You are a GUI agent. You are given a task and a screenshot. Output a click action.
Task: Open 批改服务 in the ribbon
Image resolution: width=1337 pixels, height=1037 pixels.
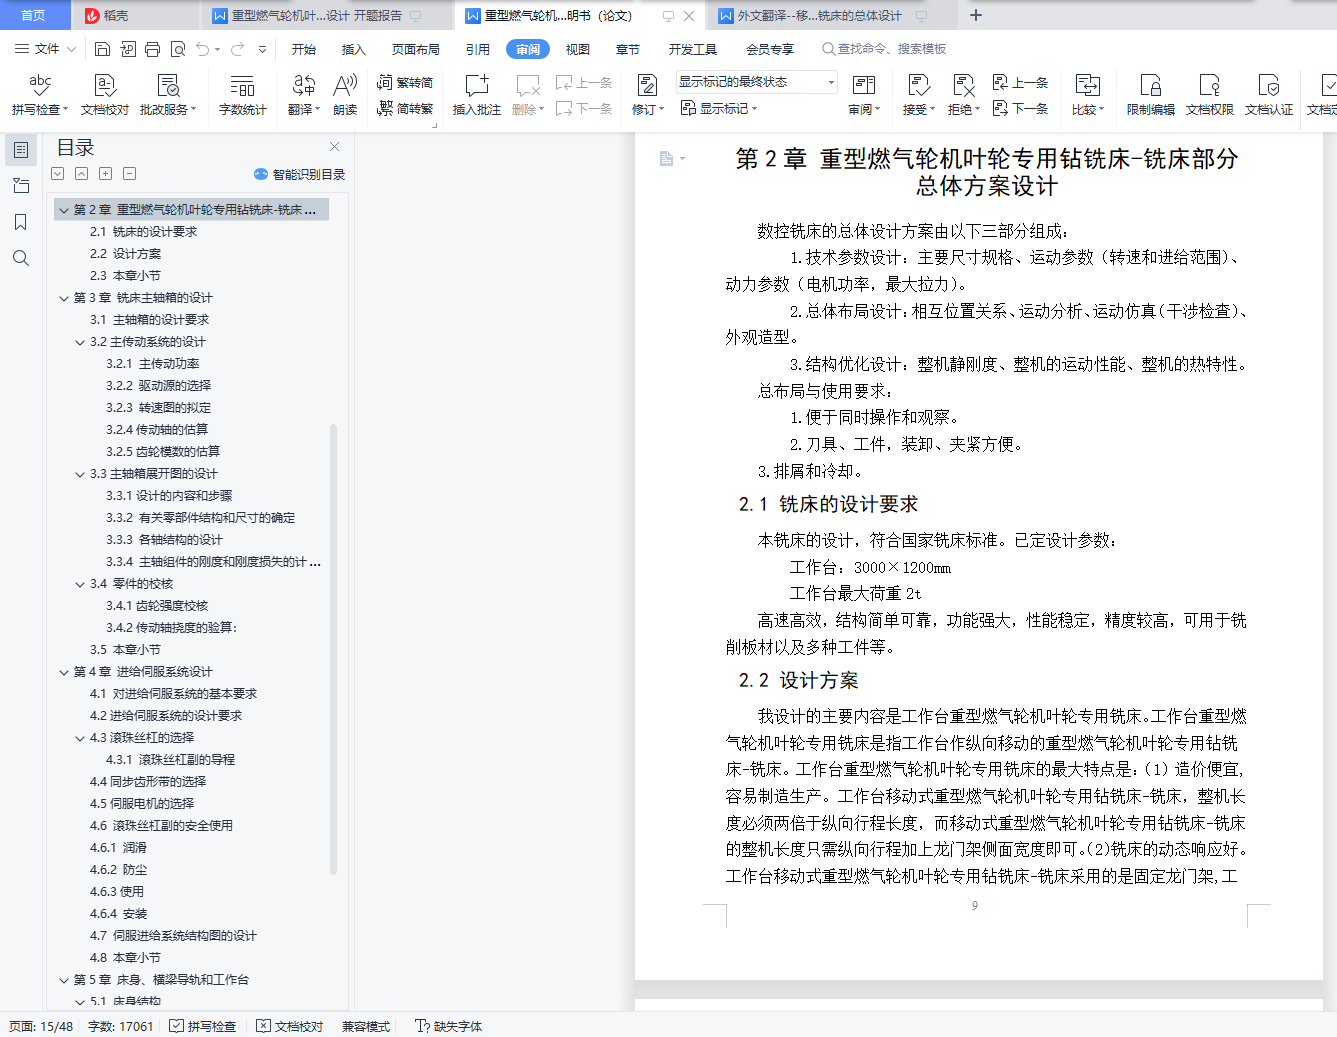coord(168,95)
